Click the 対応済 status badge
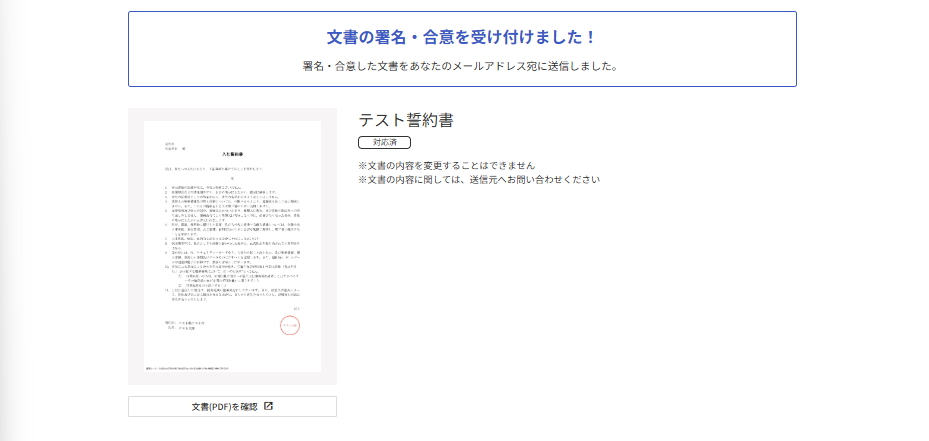929x441 pixels. point(385,142)
